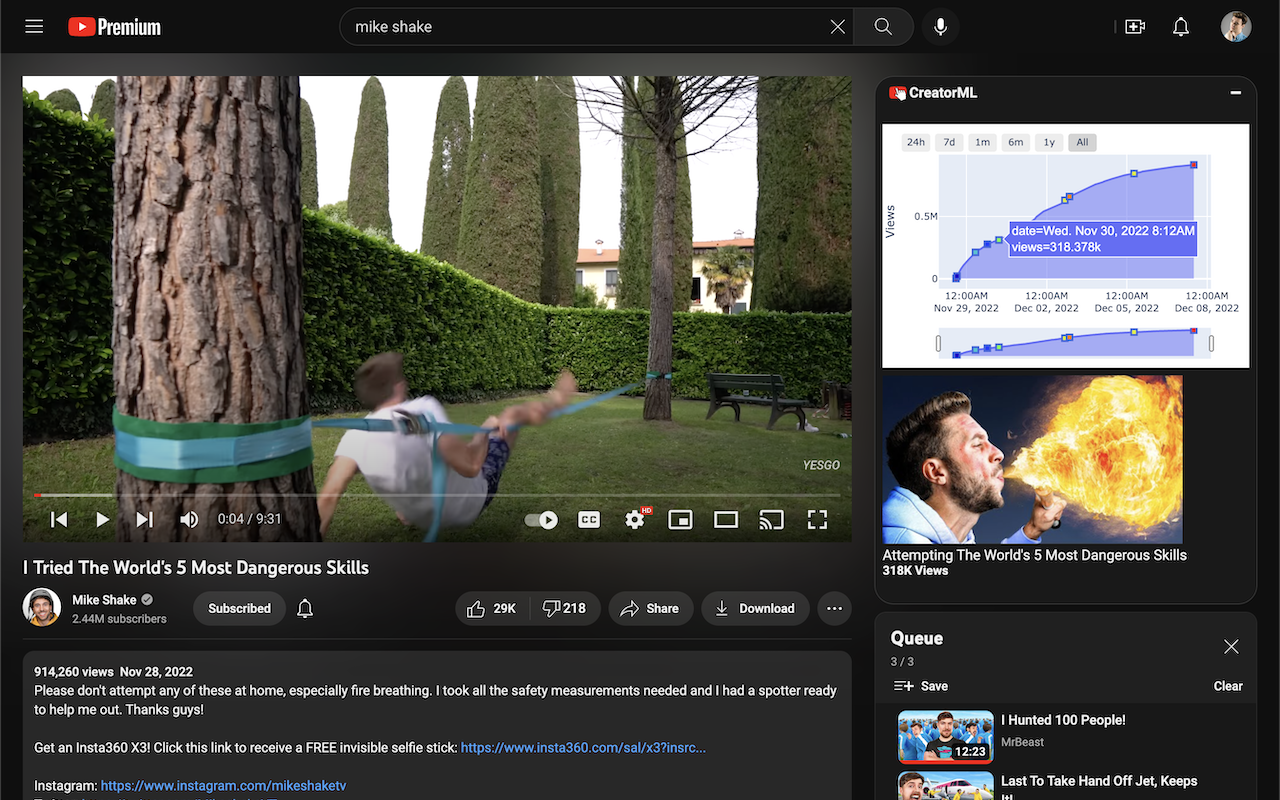Open the Insta360 link in description
Screen dimensions: 1280x800
point(583,747)
